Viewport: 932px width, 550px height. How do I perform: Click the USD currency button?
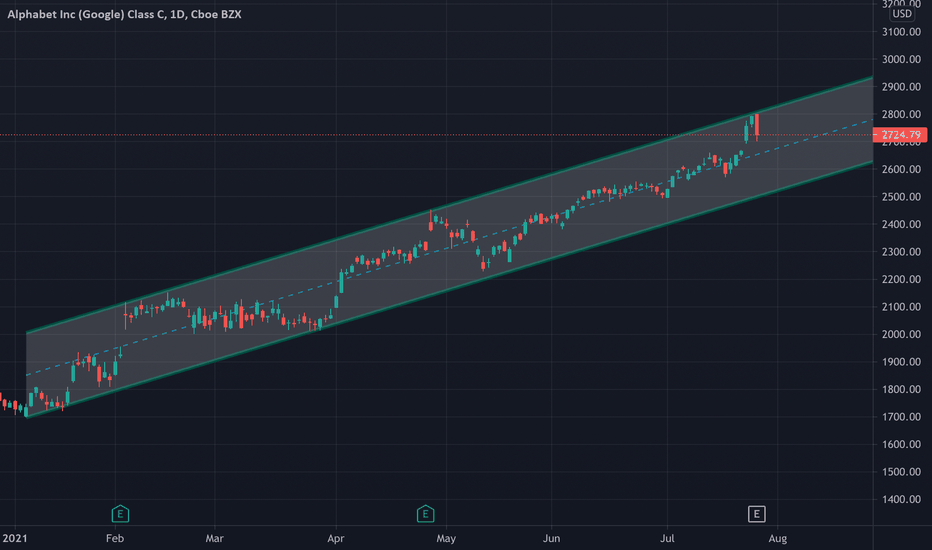[902, 14]
